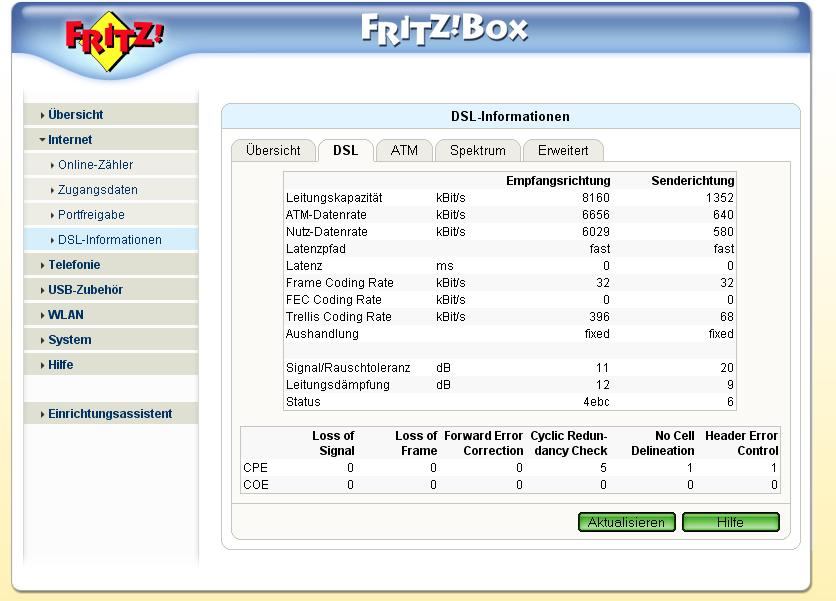This screenshot has height=601, width=836.
Task: Click the Empfangsrichtung column header
Action: 558,181
